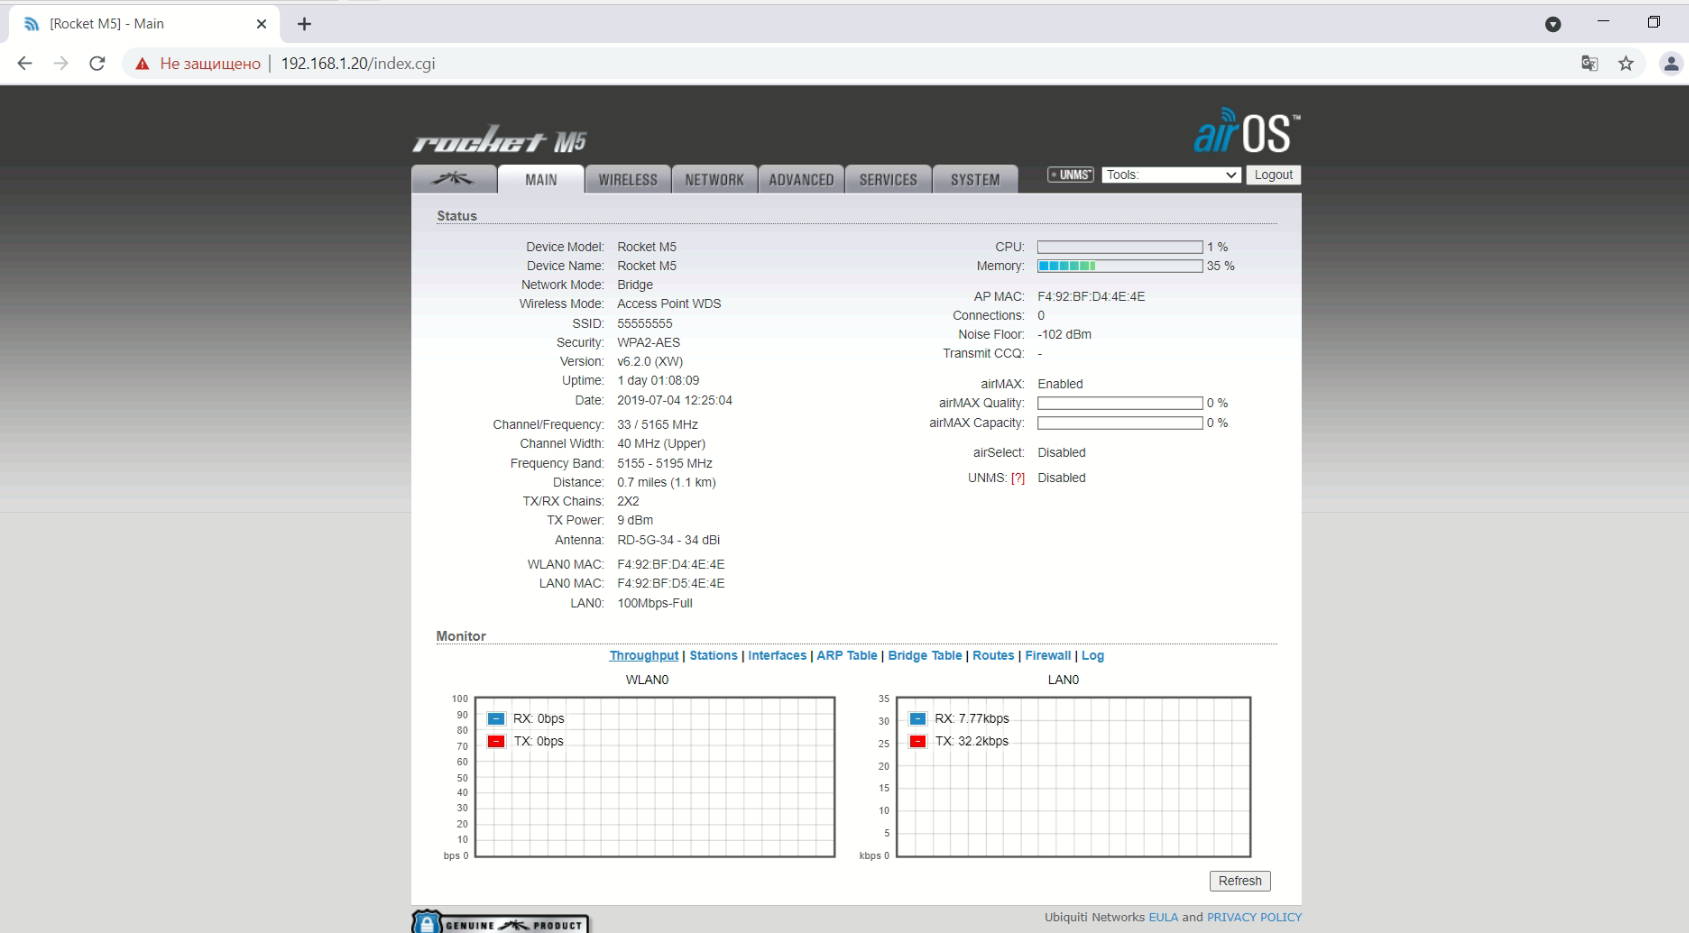The height and width of the screenshot is (933, 1689).
Task: Click the airMAX Quality bar
Action: (x=1120, y=403)
